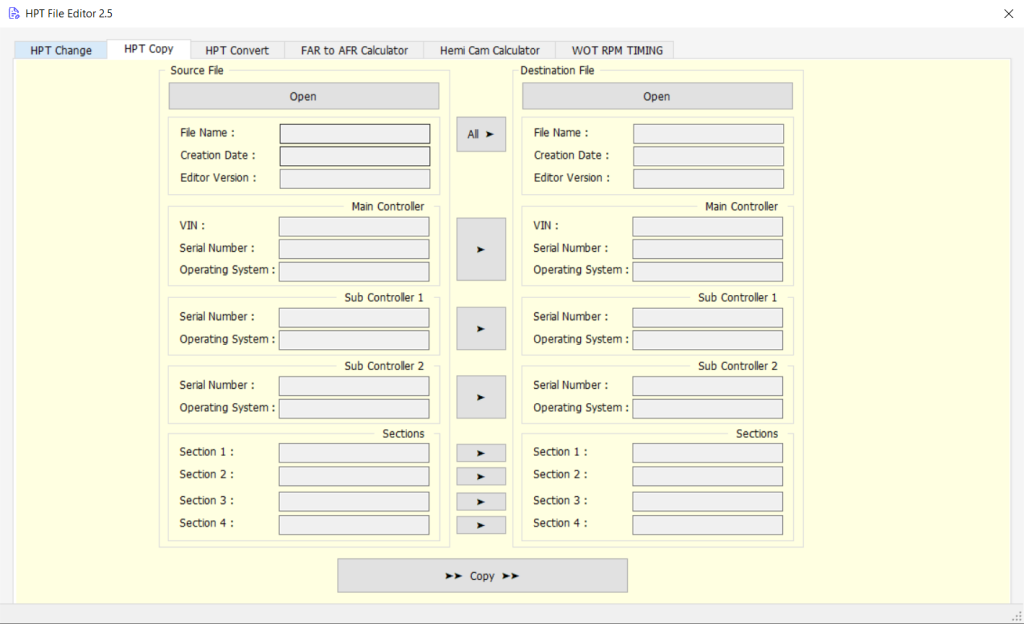Click the Sub Controller 1 copy arrow
Image resolution: width=1024 pixels, height=624 pixels.
481,328
